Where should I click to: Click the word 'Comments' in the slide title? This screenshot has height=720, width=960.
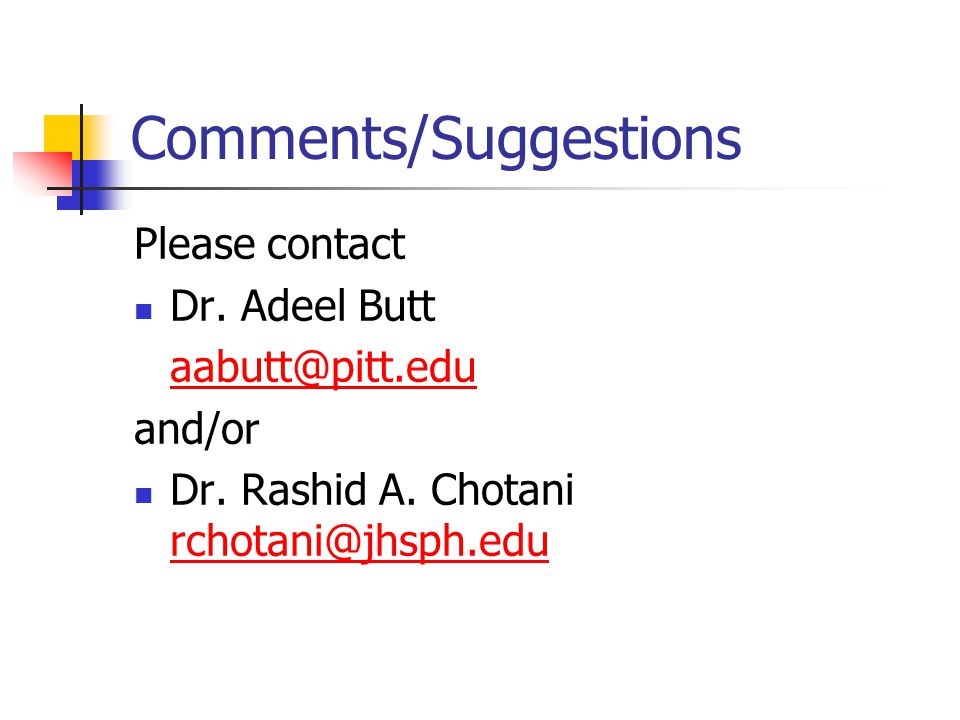click(269, 139)
